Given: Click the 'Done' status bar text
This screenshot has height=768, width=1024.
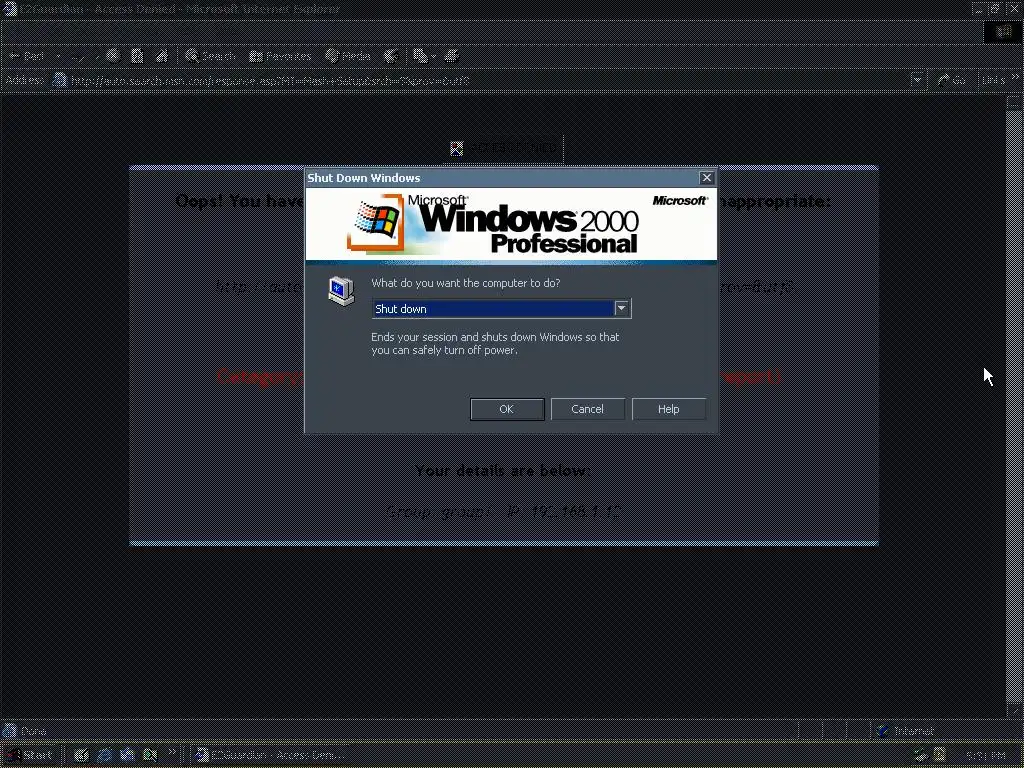Looking at the screenshot, I should [33, 731].
